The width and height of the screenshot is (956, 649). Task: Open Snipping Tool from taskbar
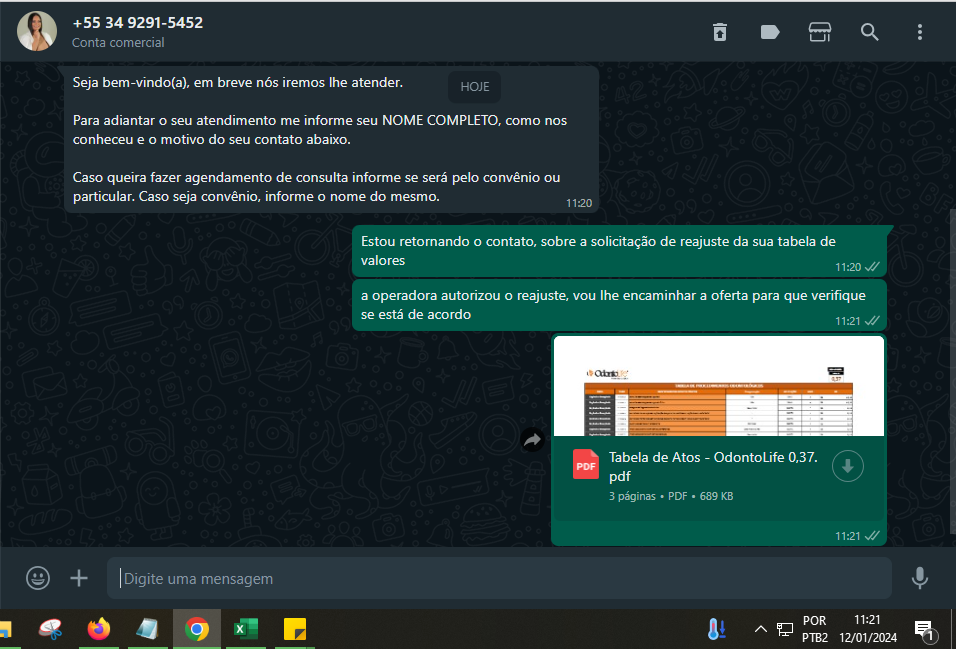point(51,629)
